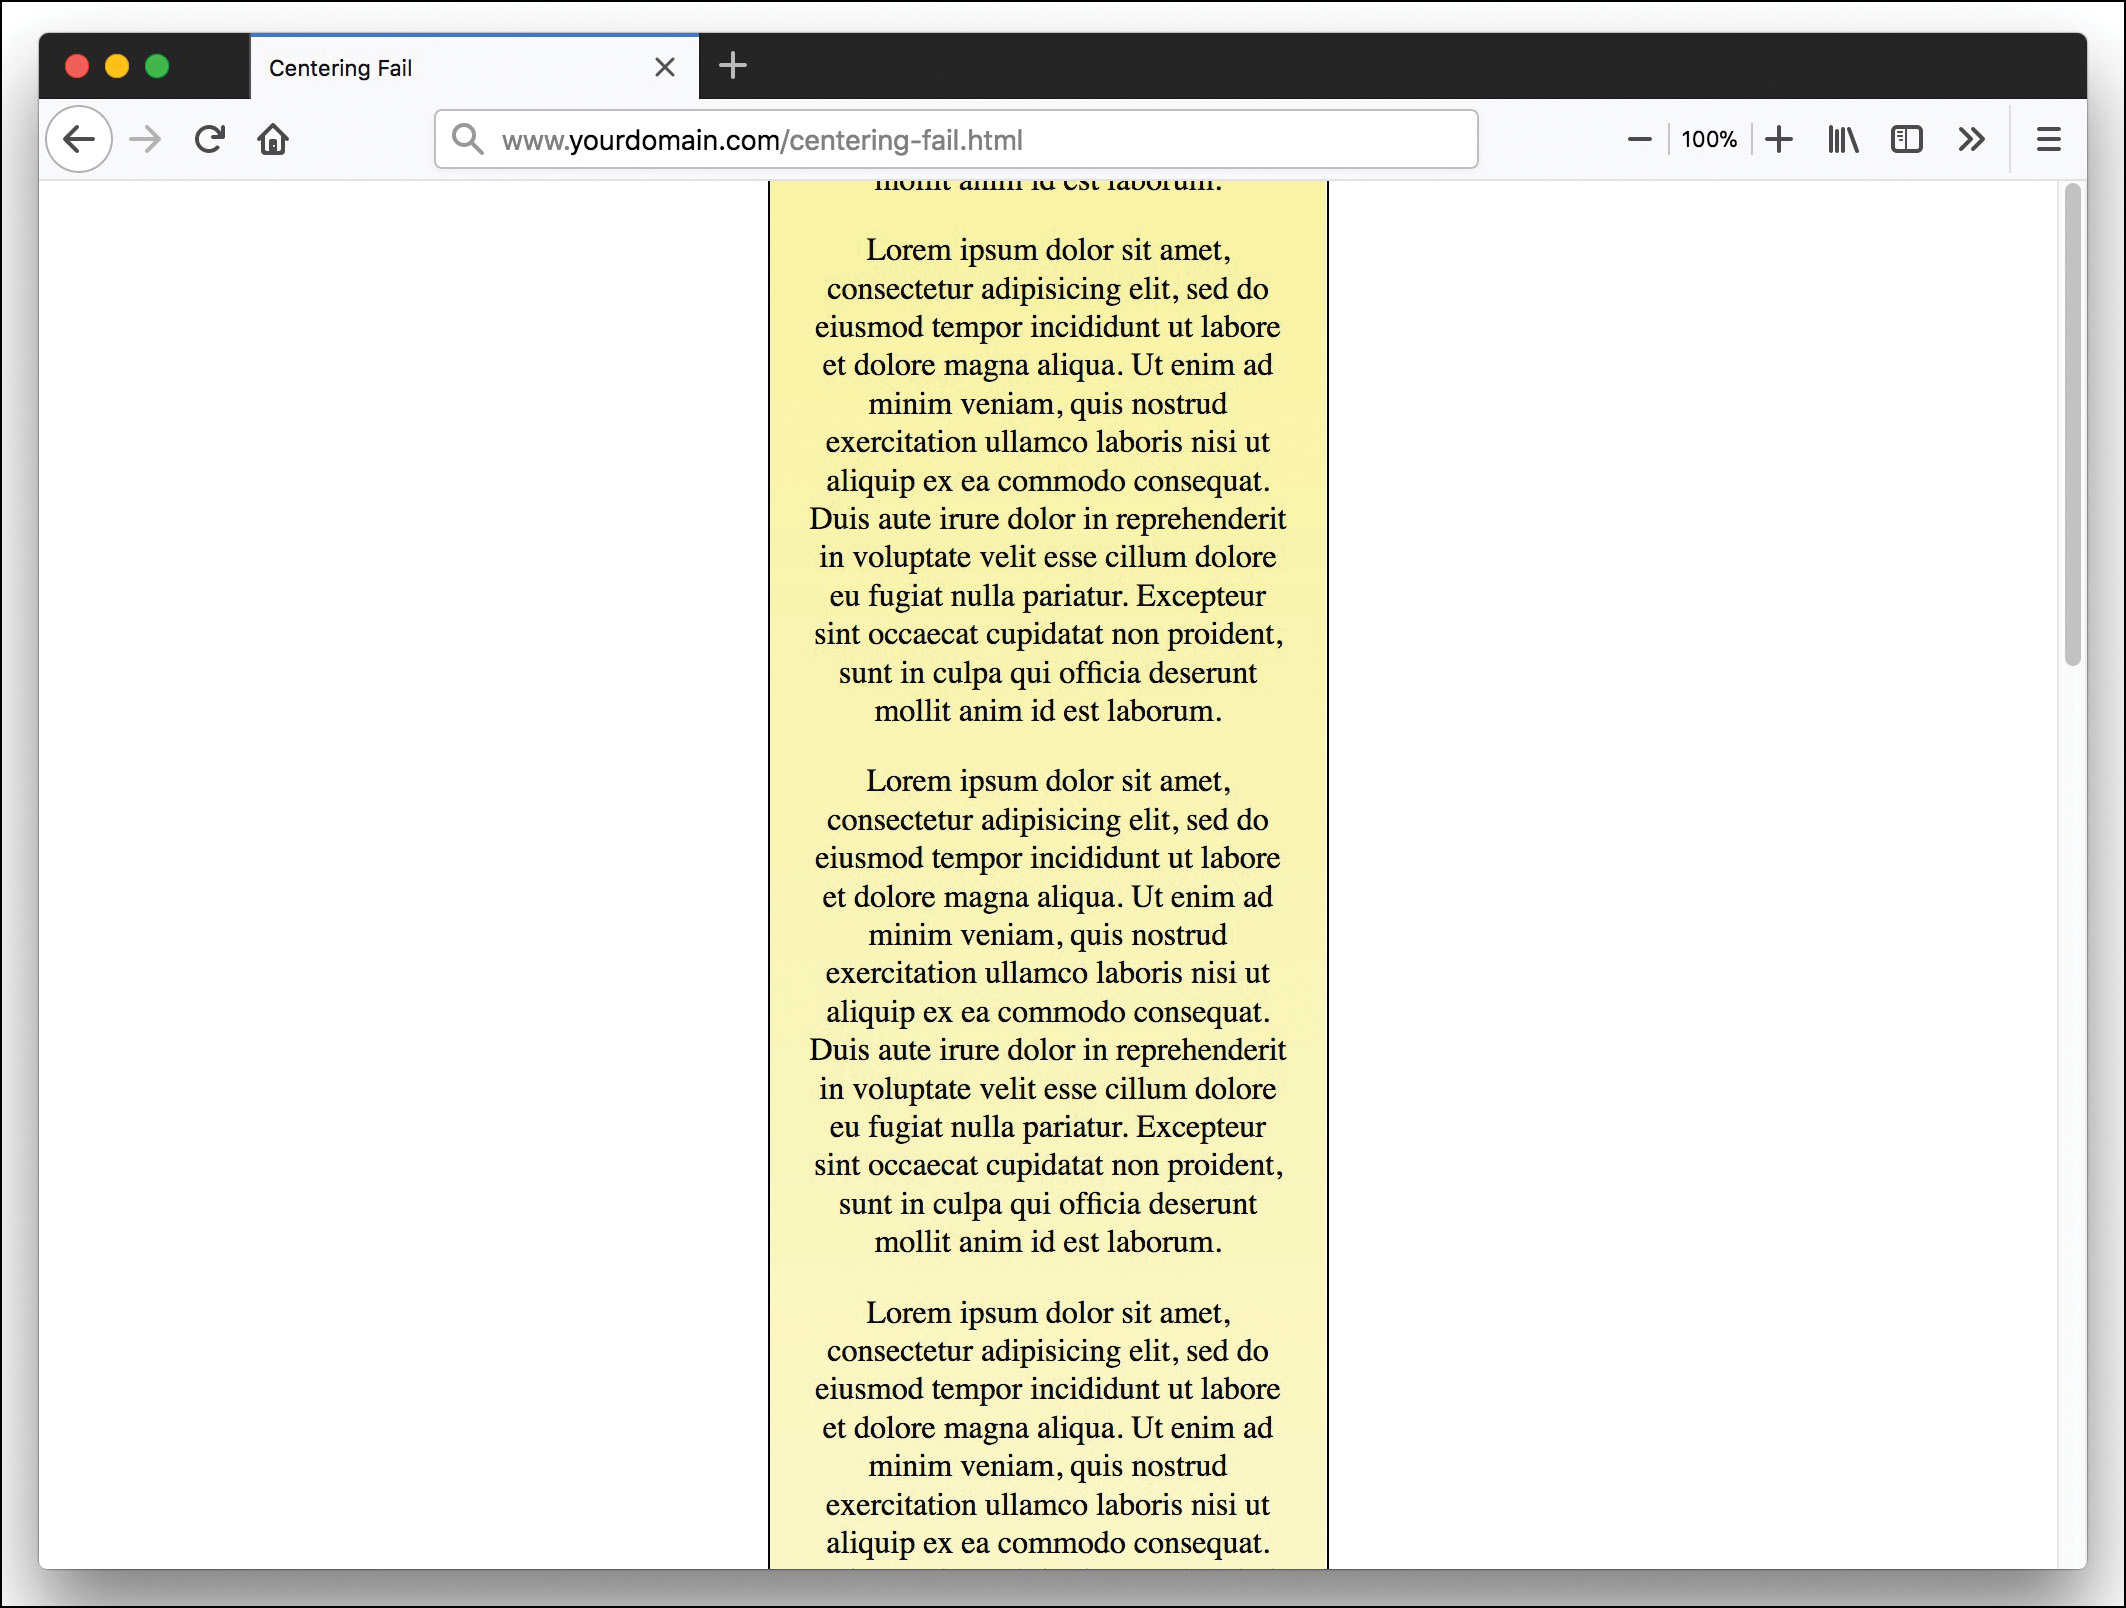2126x1608 pixels.
Task: Close the Centering Fail tab
Action: pos(665,67)
